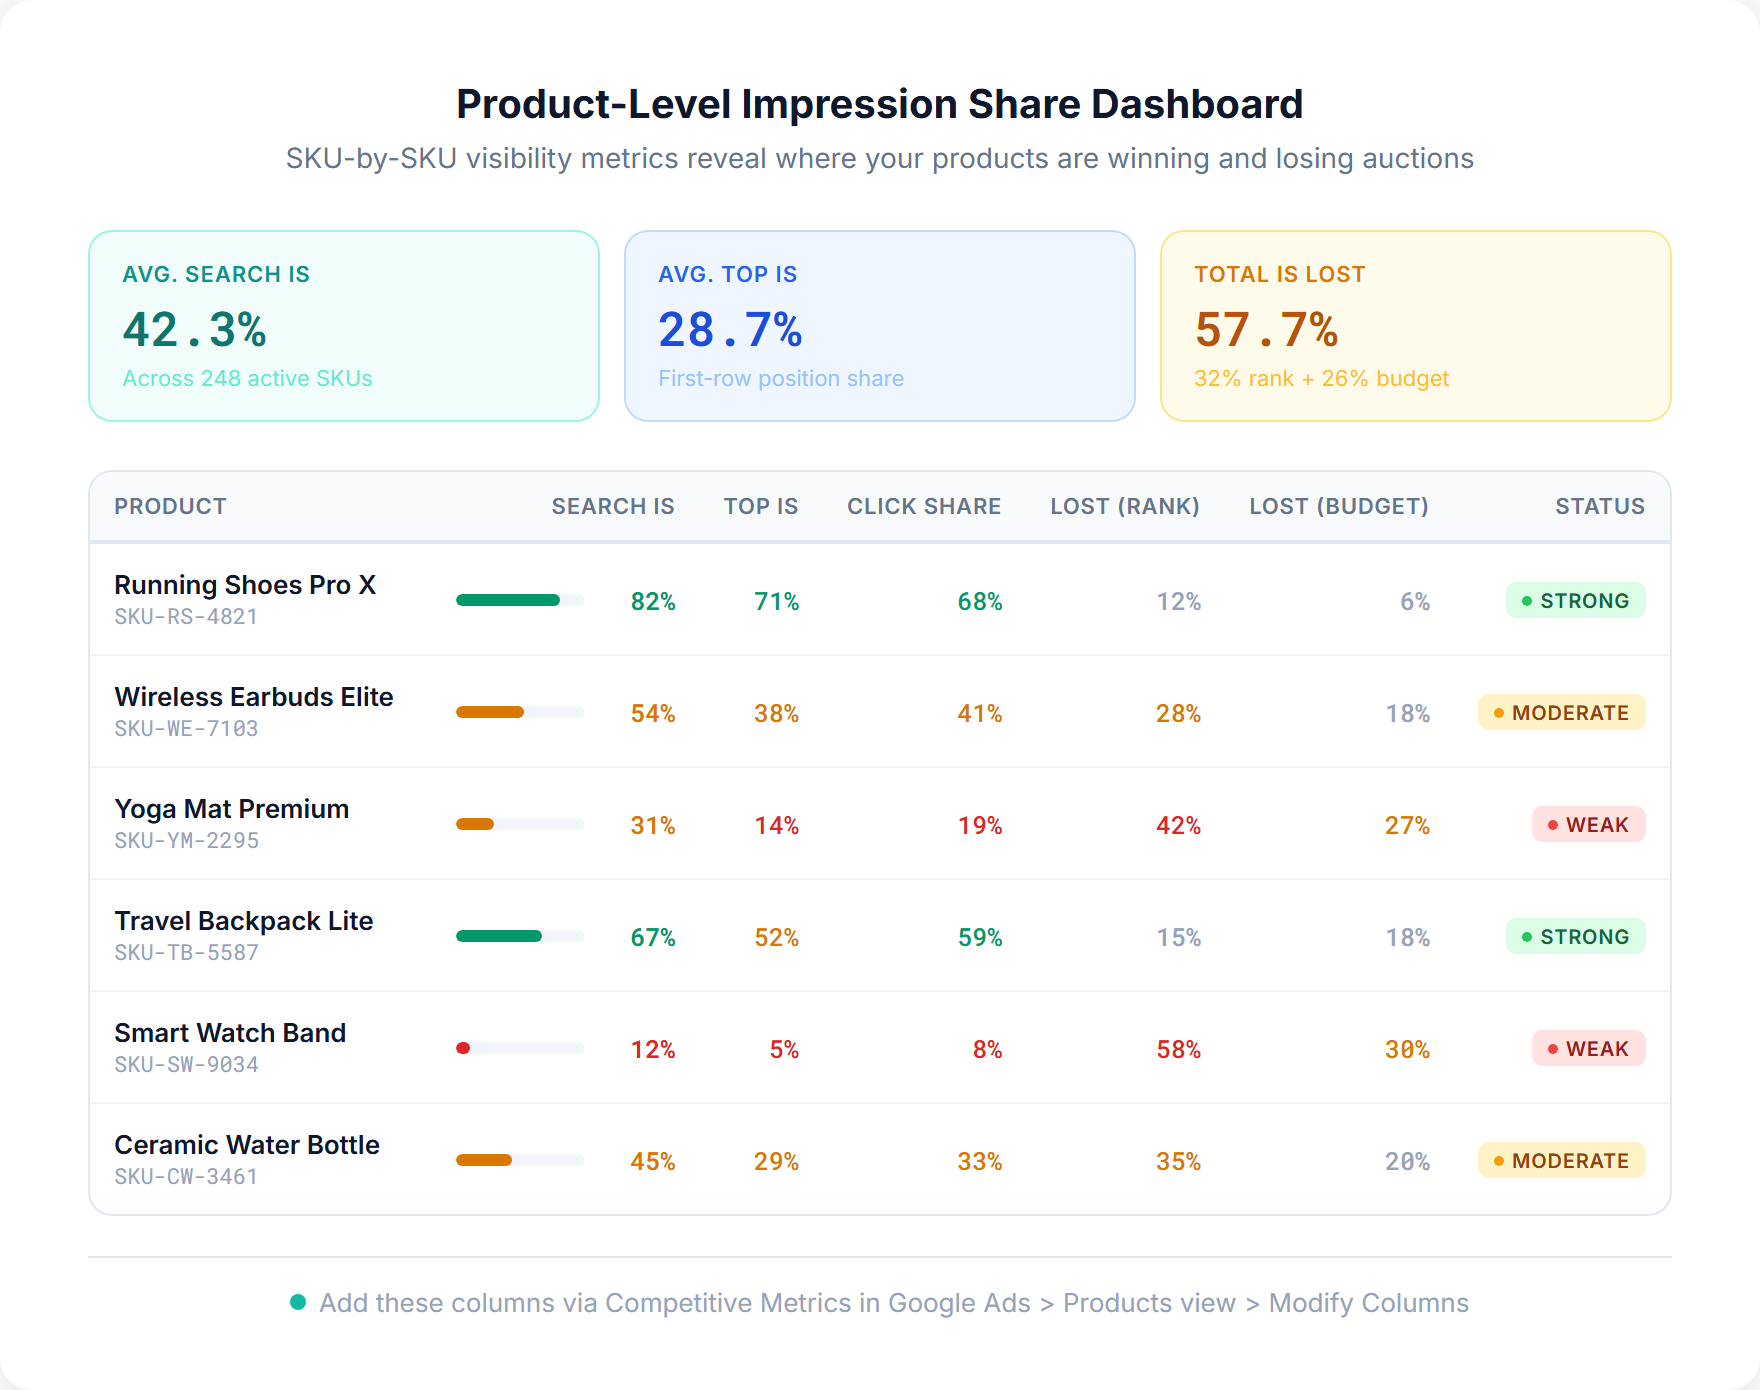Click the yellow dot on Ceramic Water Bottle badge
Viewport: 1760px width, 1390px height.
[1497, 1161]
